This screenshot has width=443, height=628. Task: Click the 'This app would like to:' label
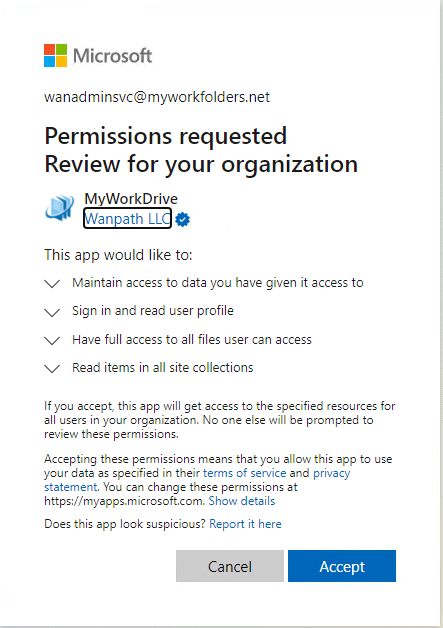click(x=118, y=255)
